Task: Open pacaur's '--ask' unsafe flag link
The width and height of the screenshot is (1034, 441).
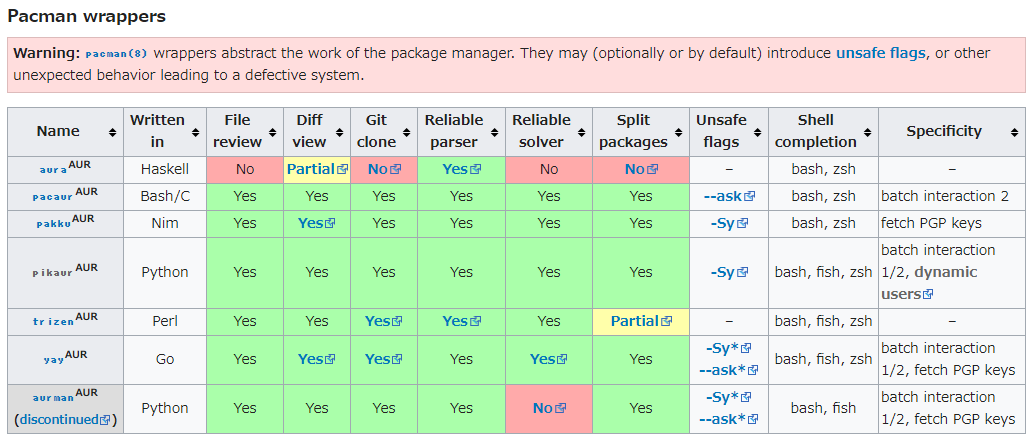Action: point(729,196)
